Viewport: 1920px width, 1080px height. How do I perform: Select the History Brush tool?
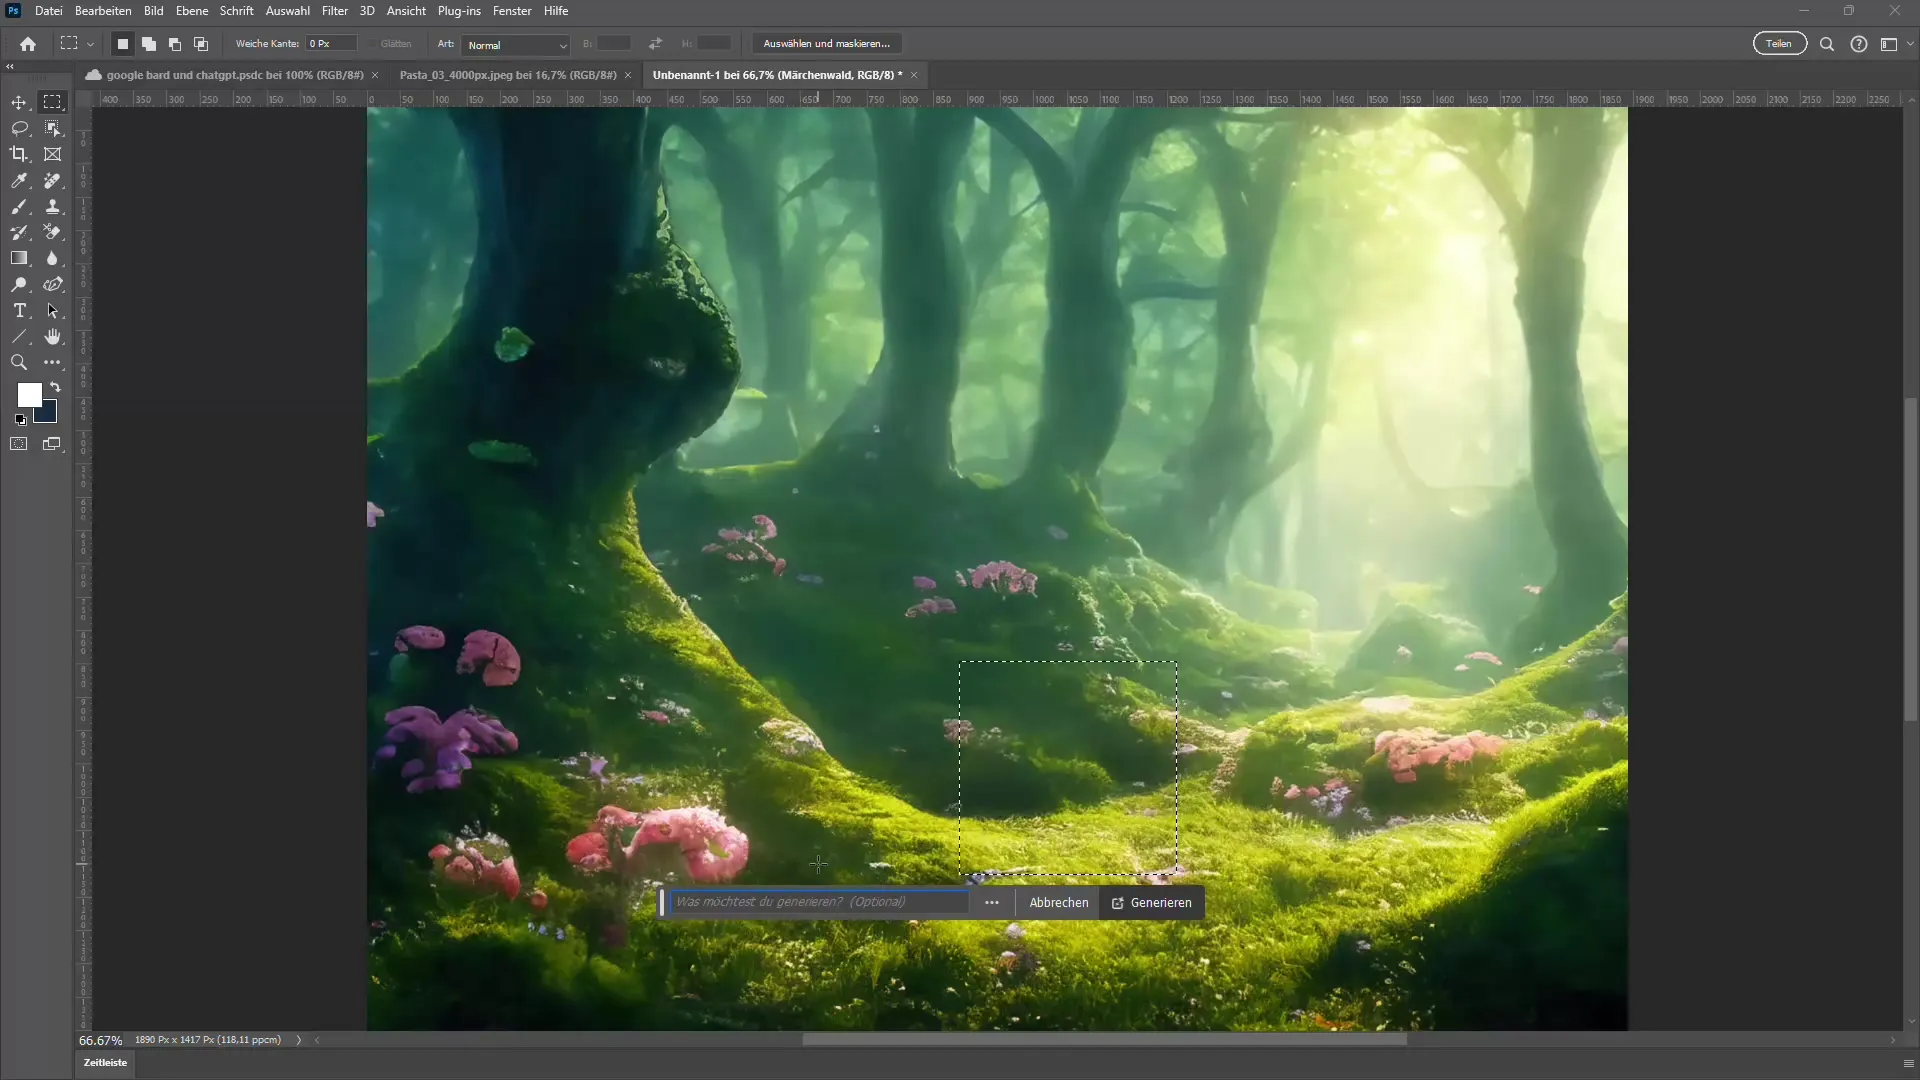19,232
